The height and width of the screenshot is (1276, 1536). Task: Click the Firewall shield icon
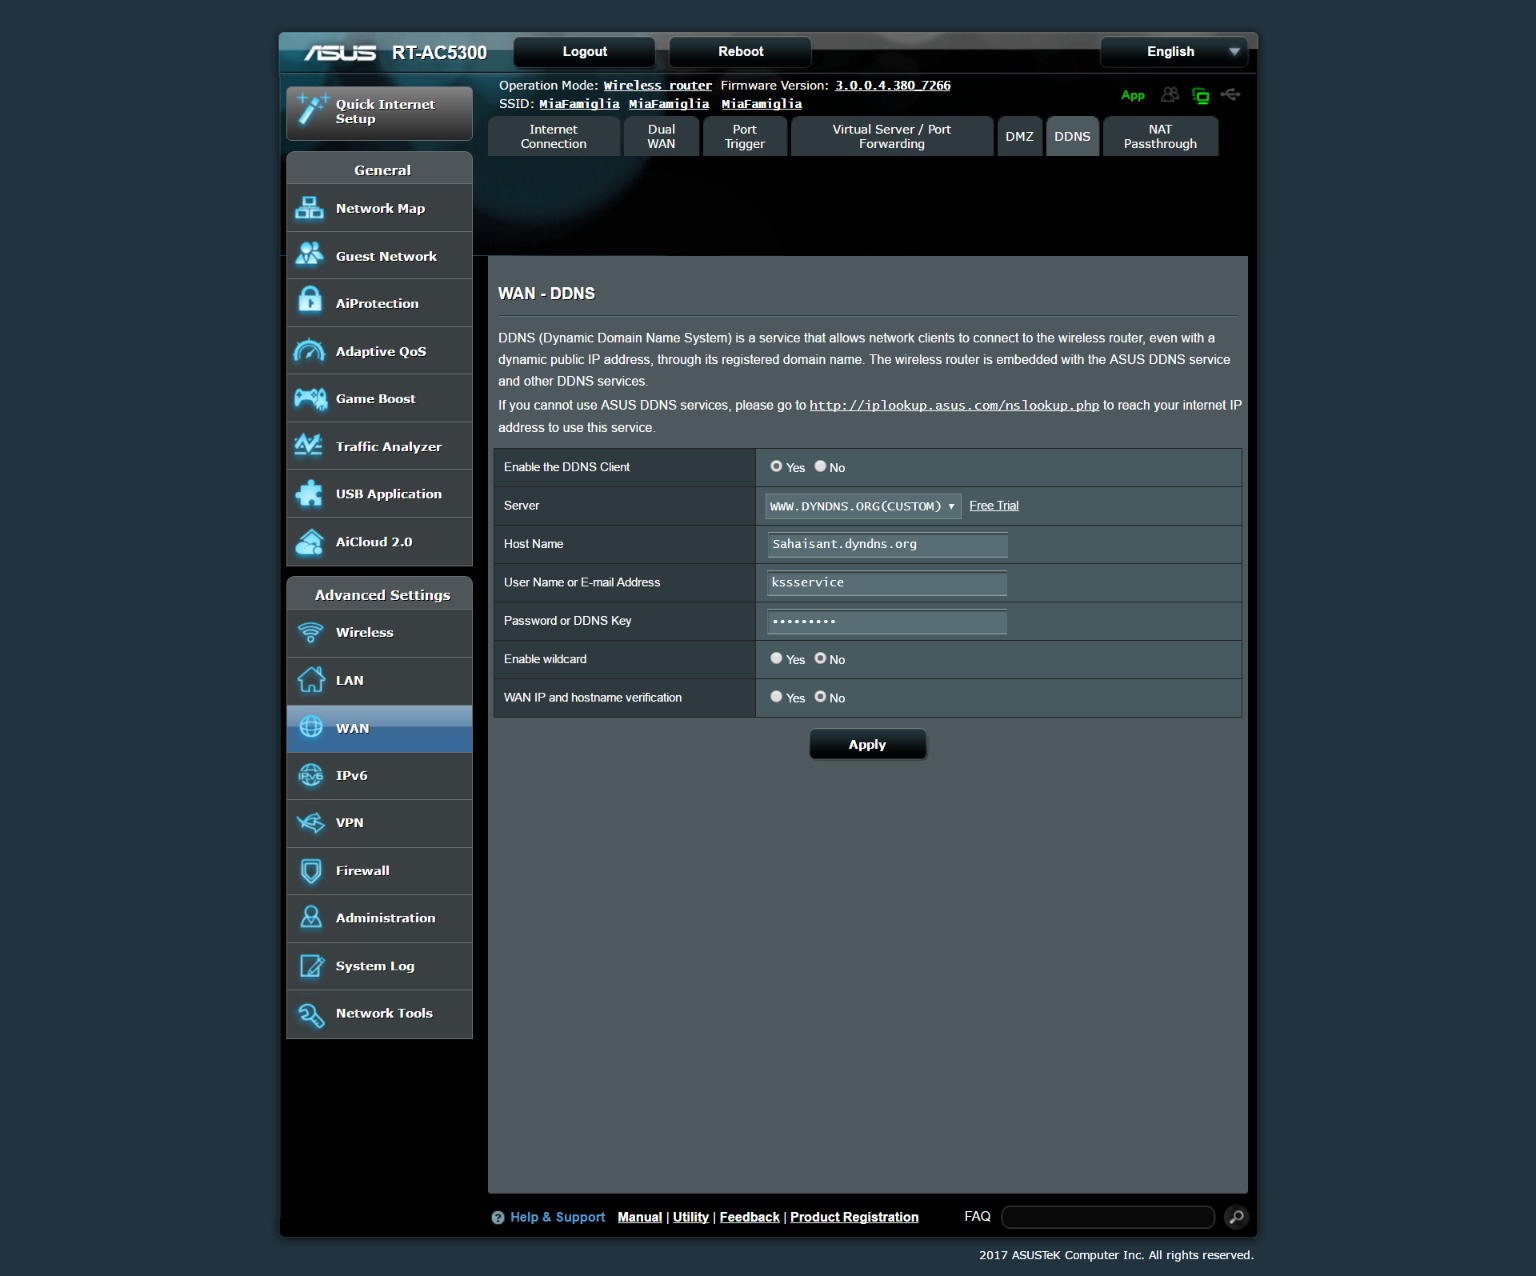point(311,870)
